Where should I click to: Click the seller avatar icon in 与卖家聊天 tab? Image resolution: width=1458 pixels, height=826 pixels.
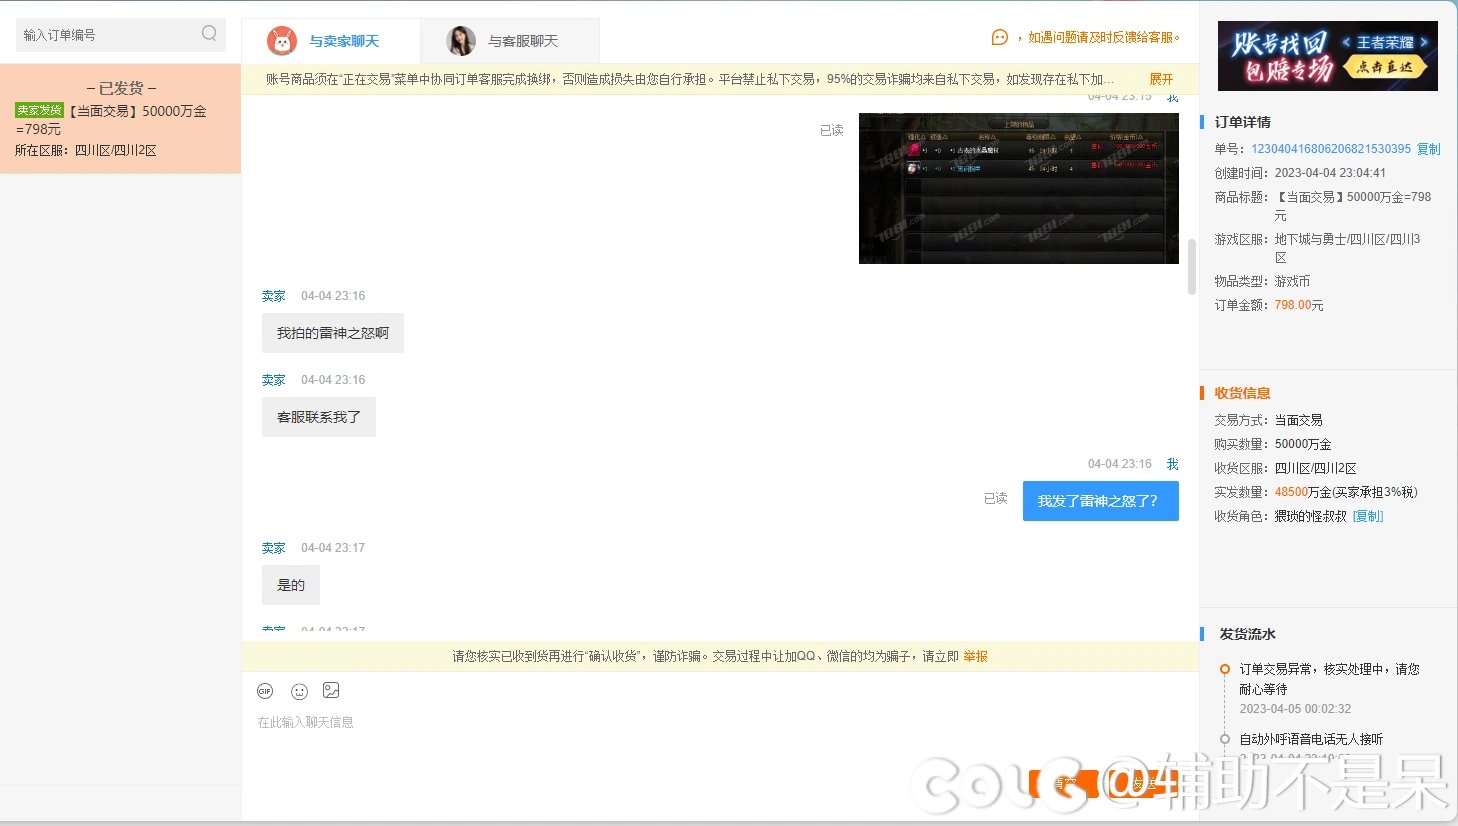[282, 41]
